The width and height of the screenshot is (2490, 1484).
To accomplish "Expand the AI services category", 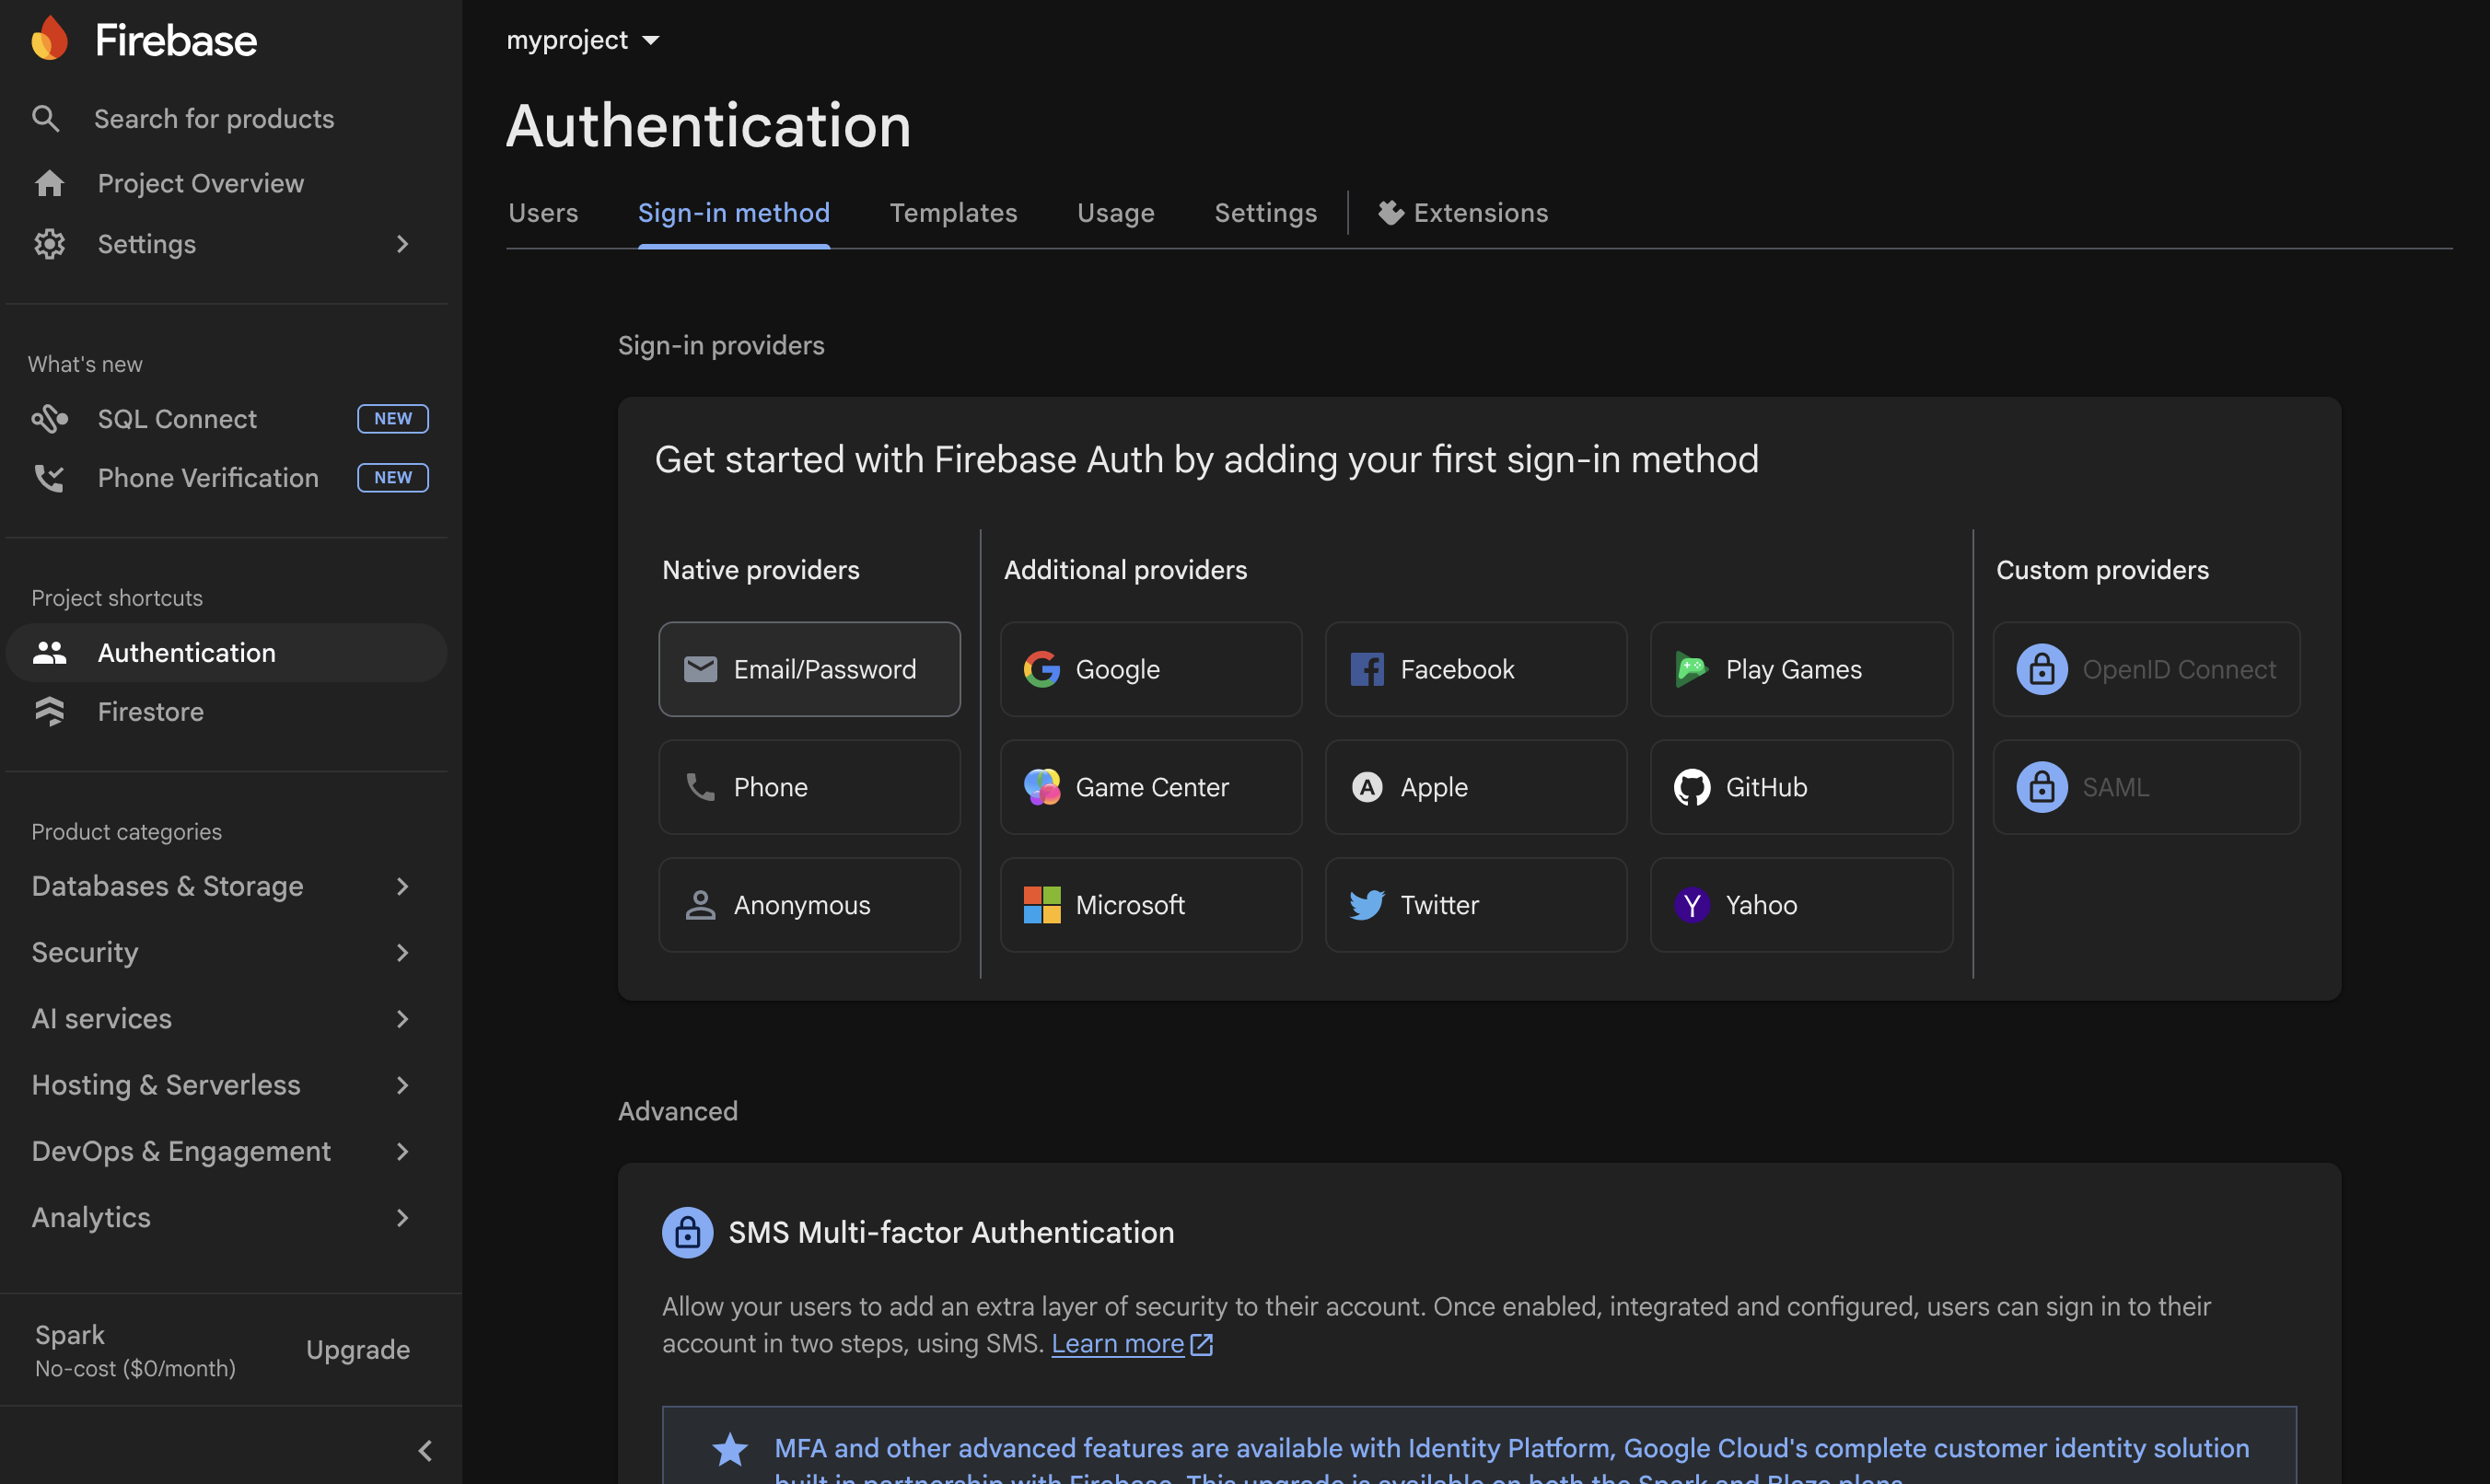I will click(402, 1019).
